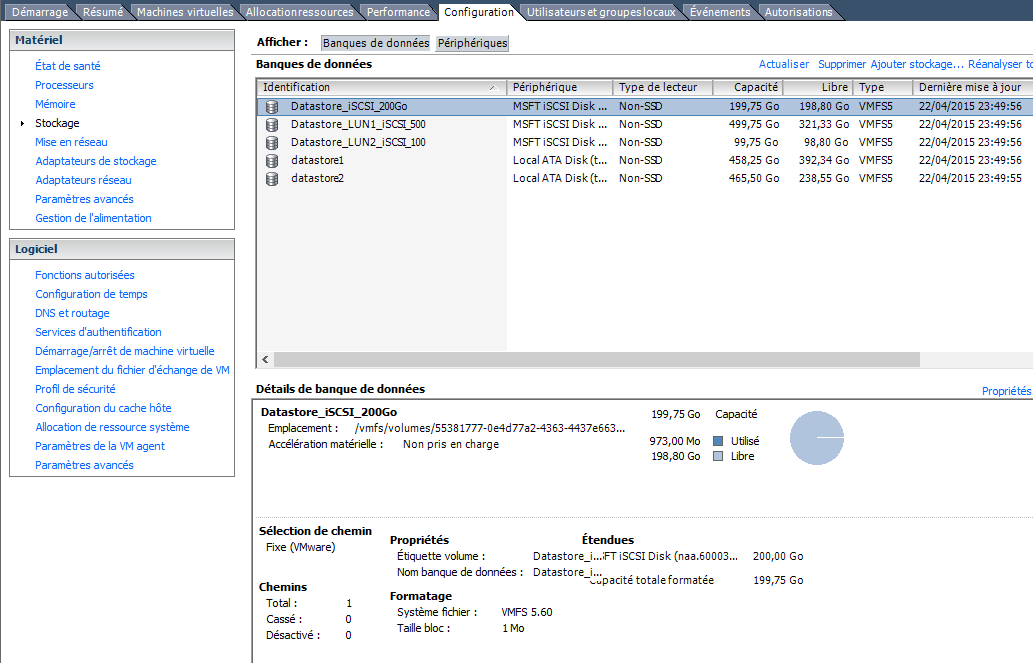Switch to the Résumé tab
1033x663 pixels.
tap(102, 12)
